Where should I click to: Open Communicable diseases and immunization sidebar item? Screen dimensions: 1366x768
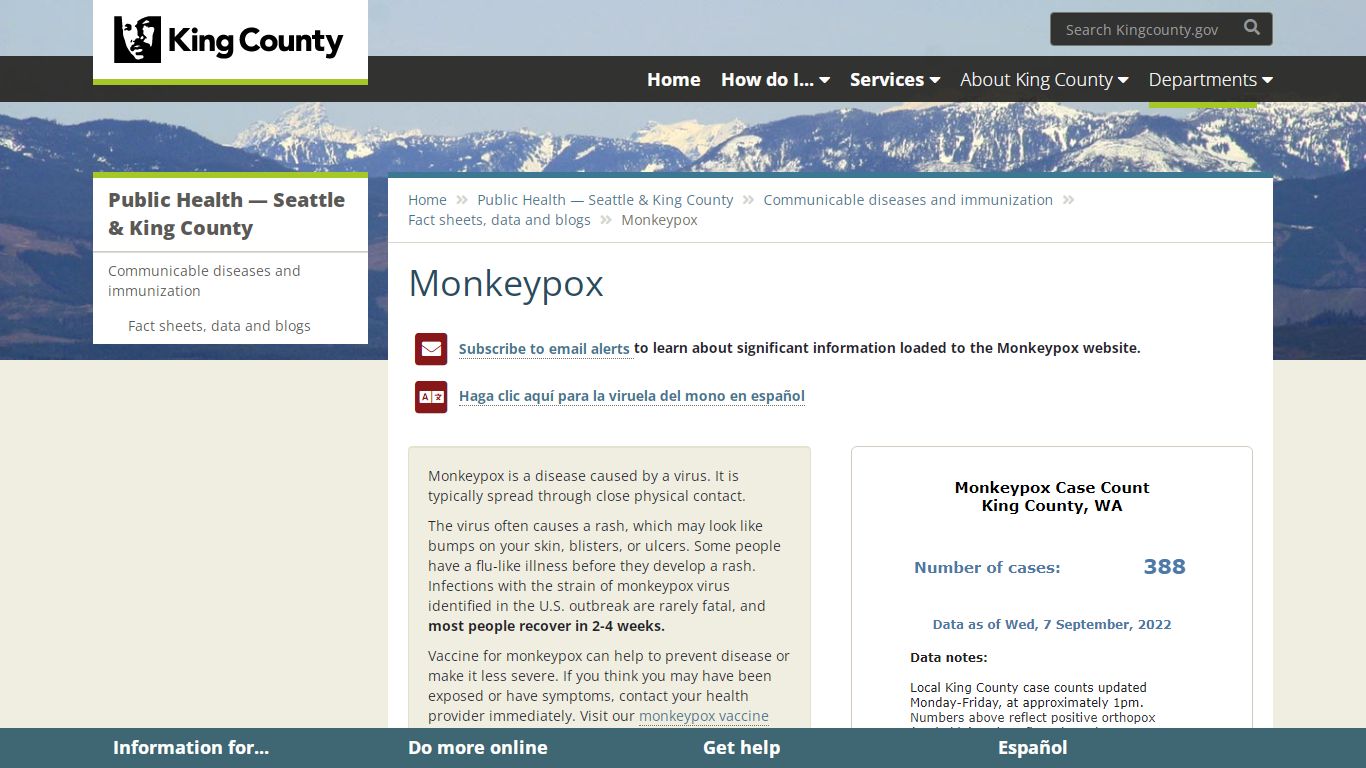[x=204, y=281]
